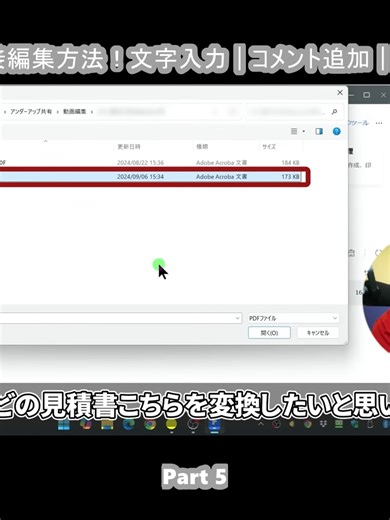Expand the chevron after 動画編集 in the path
The image size is (390, 520).
click(x=92, y=112)
